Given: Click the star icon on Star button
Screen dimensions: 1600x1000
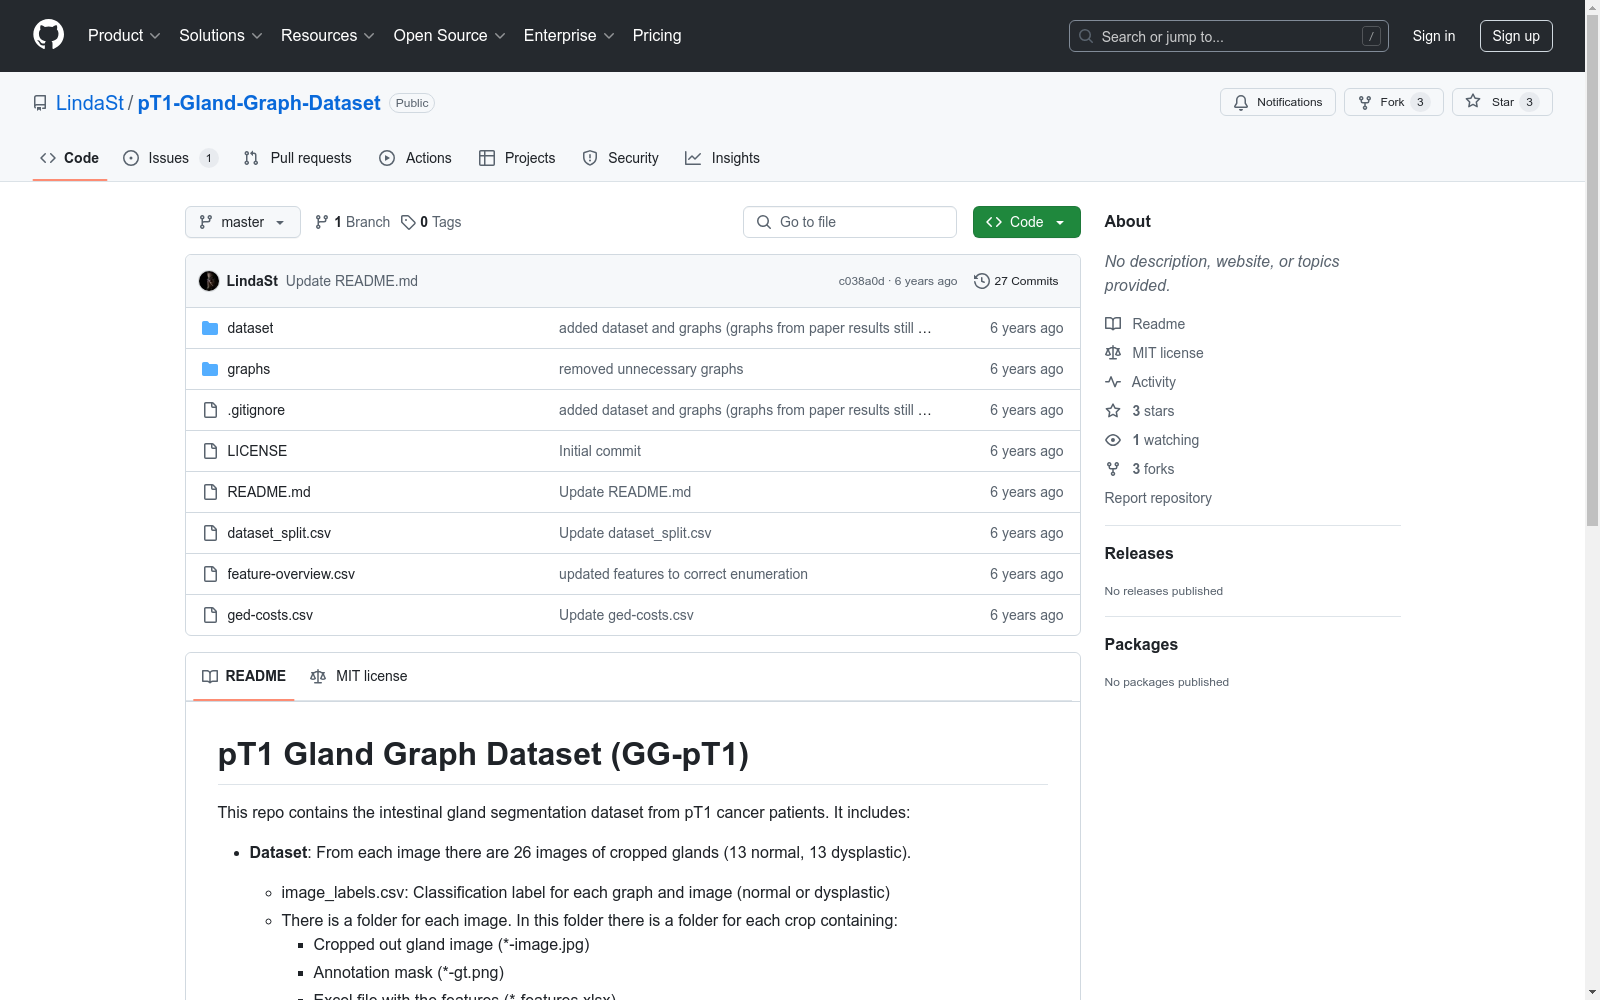Looking at the screenshot, I should (1473, 101).
